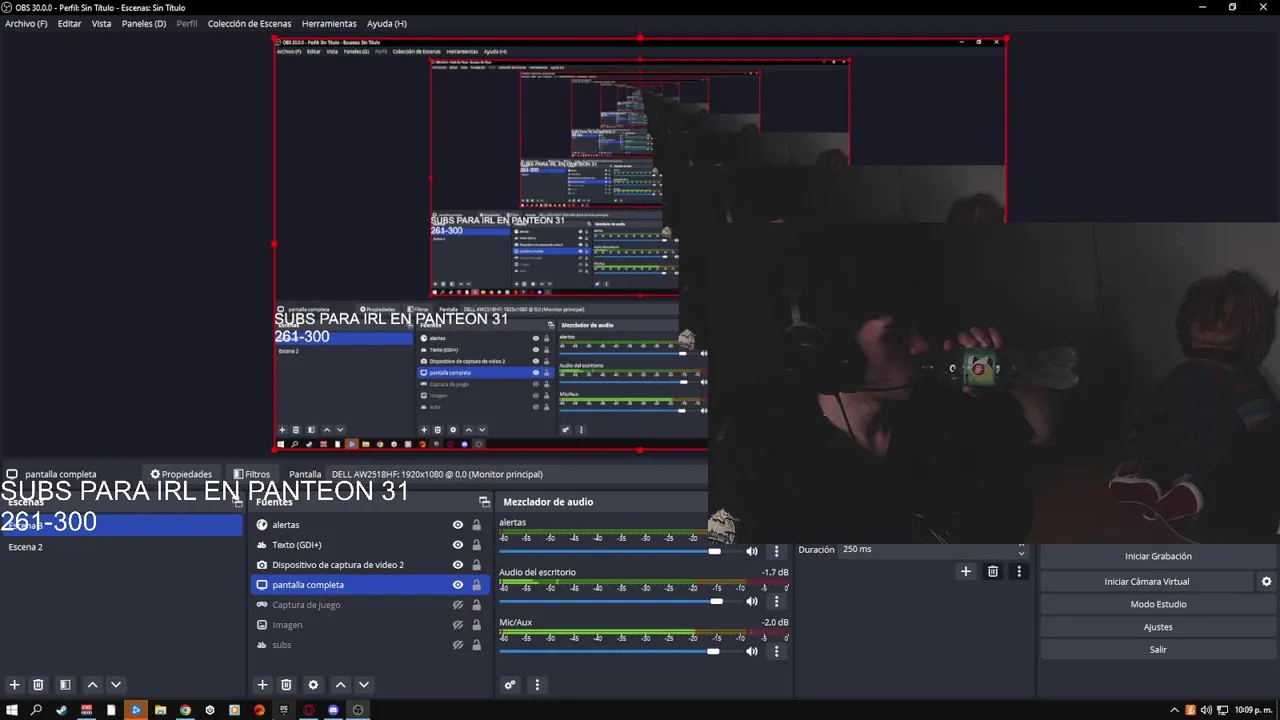1280x720 pixels.
Task: Open Ajustes settings
Action: pyautogui.click(x=1158, y=627)
